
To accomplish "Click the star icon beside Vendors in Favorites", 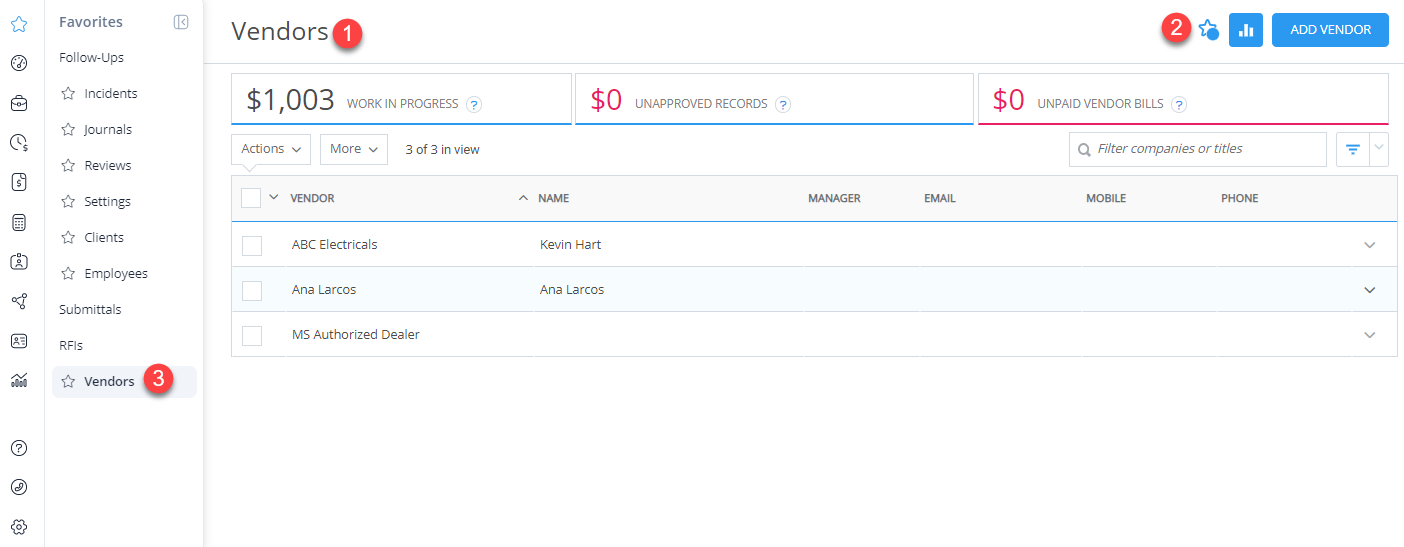I will click(68, 382).
